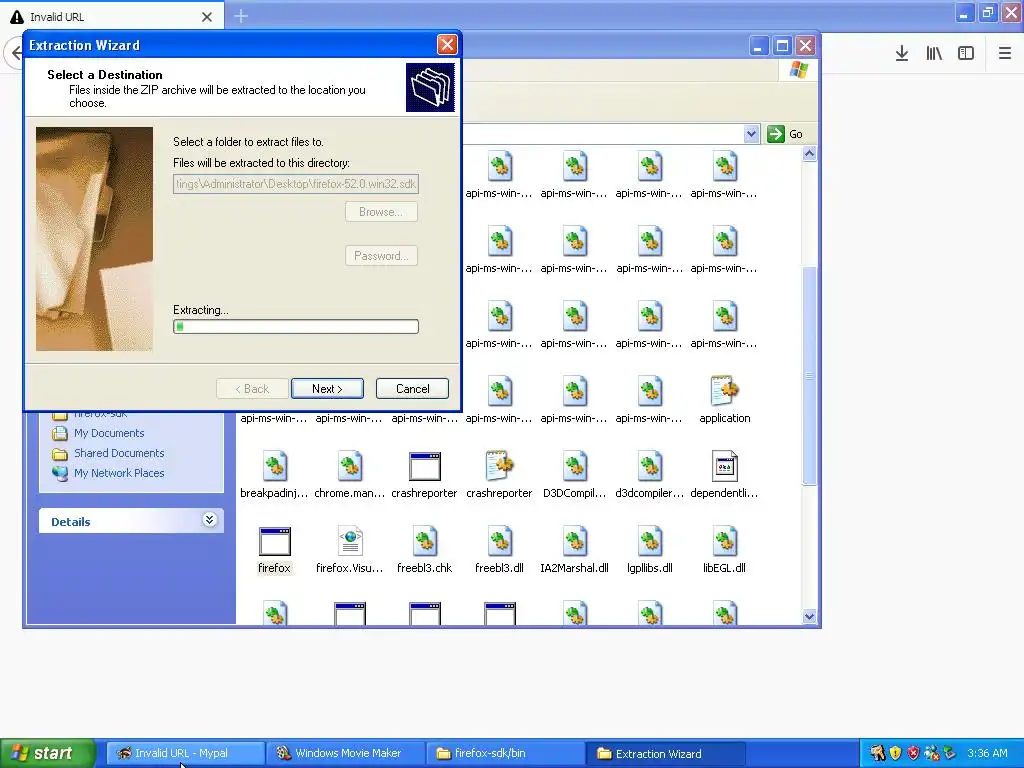Screen dimensions: 1024x768
Task: Select Extraction Wizard taskbar item
Action: click(665, 753)
